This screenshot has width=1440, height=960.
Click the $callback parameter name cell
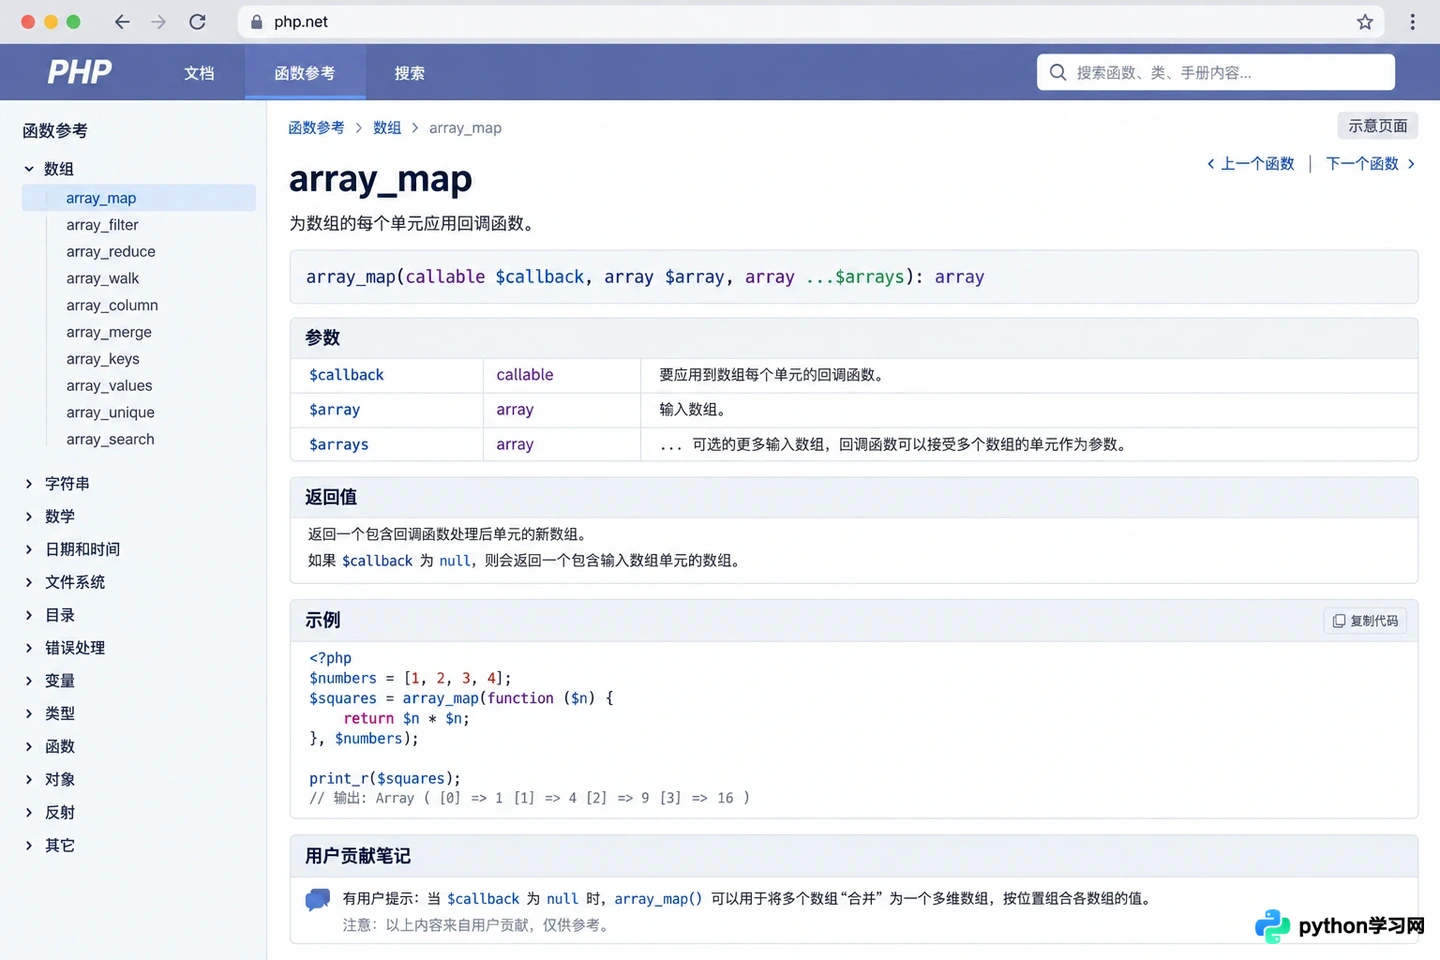point(386,375)
